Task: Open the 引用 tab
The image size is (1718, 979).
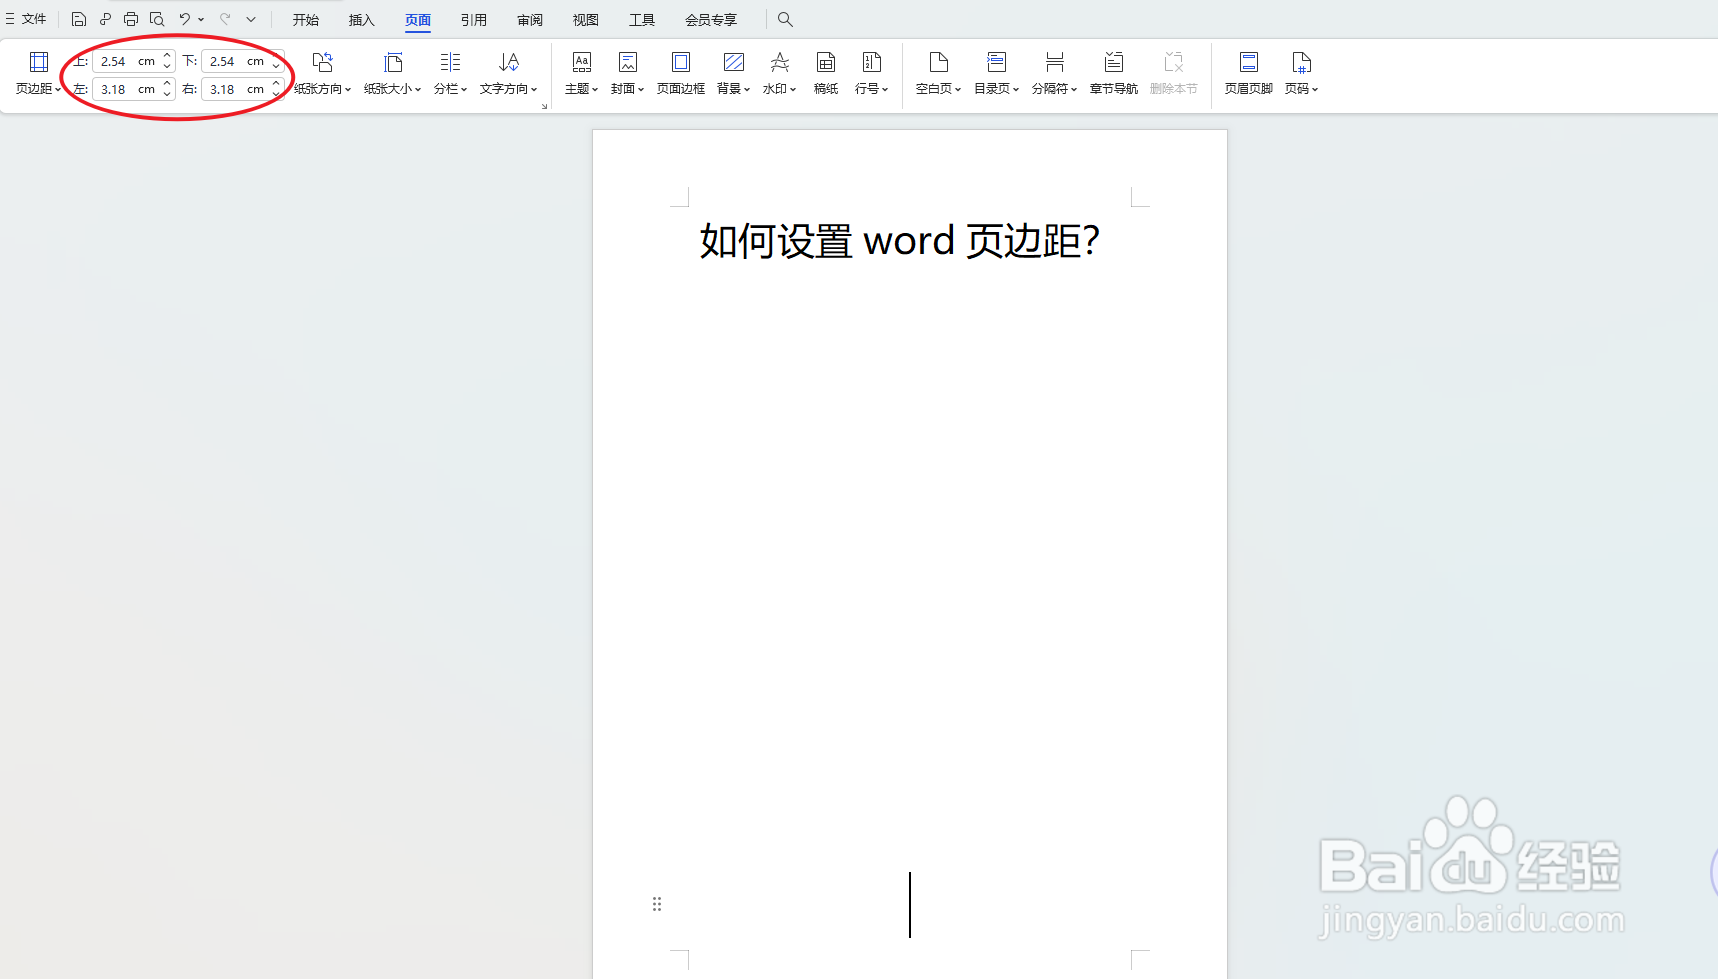Action: point(474,20)
